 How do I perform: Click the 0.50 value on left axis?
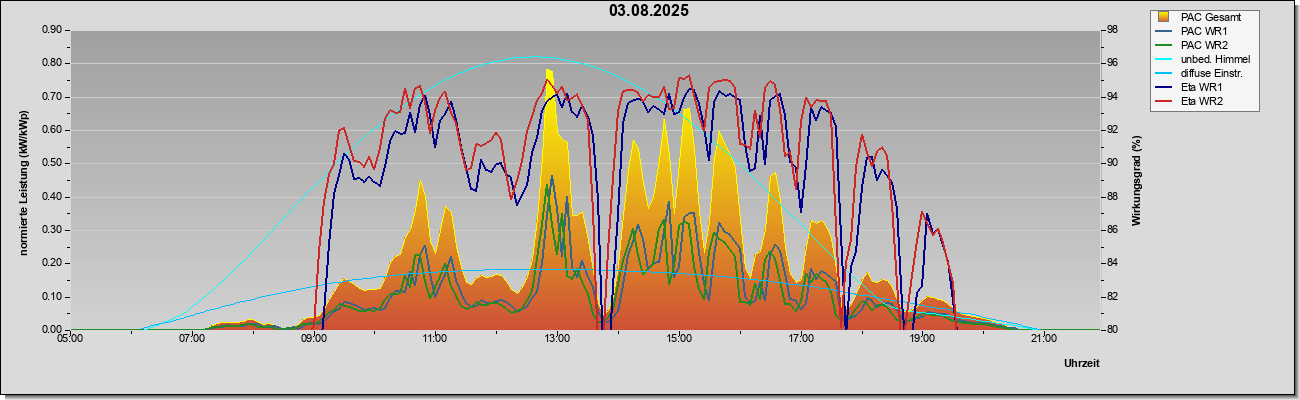[x=52, y=163]
